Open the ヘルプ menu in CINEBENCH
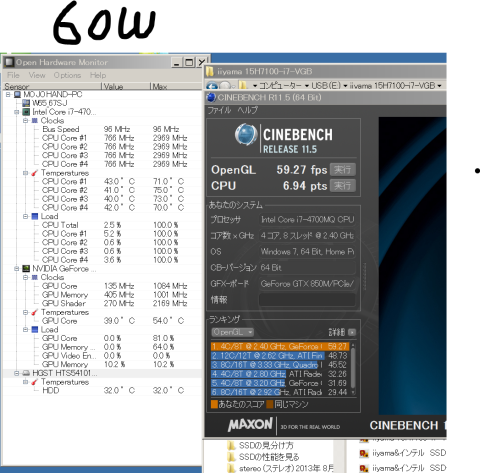Image resolution: width=480 pixels, height=473 pixels. 248,110
